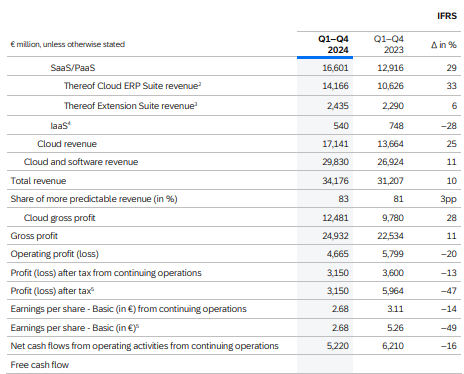Click the Q1–Q4 2024 column header
The width and height of the screenshot is (464, 374).
[x=333, y=44]
